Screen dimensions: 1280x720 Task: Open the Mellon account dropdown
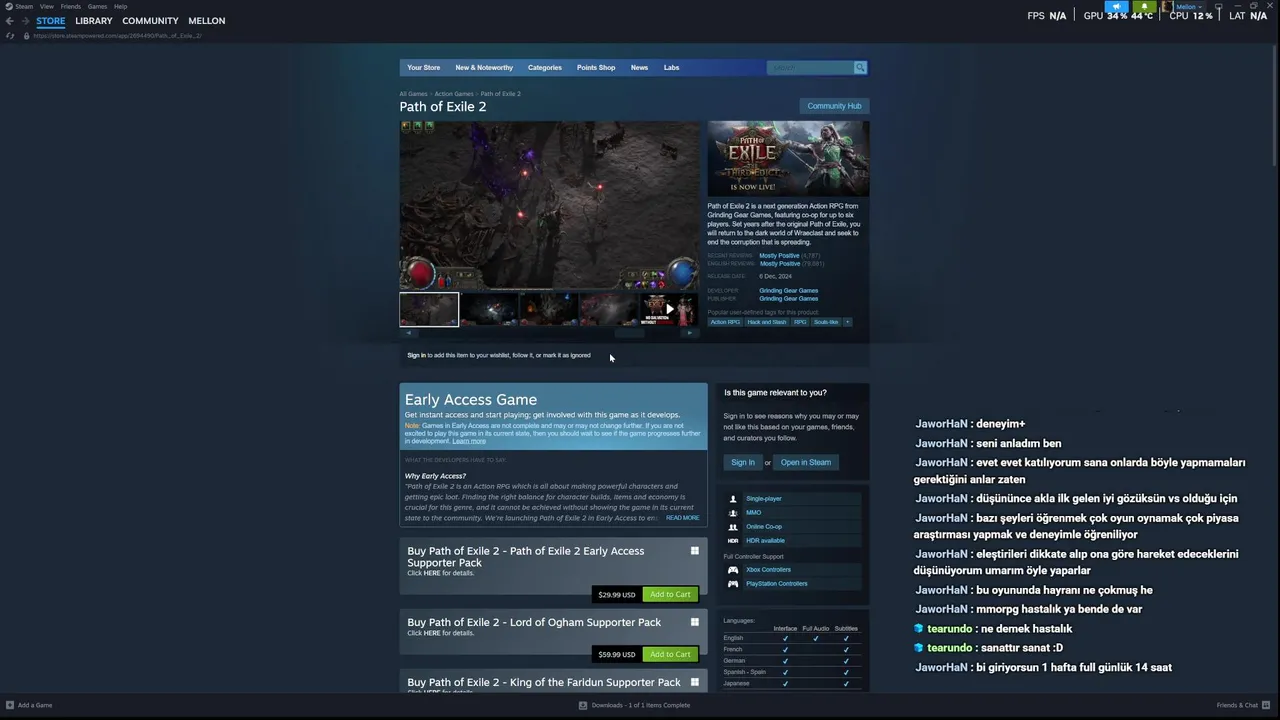(x=1189, y=7)
